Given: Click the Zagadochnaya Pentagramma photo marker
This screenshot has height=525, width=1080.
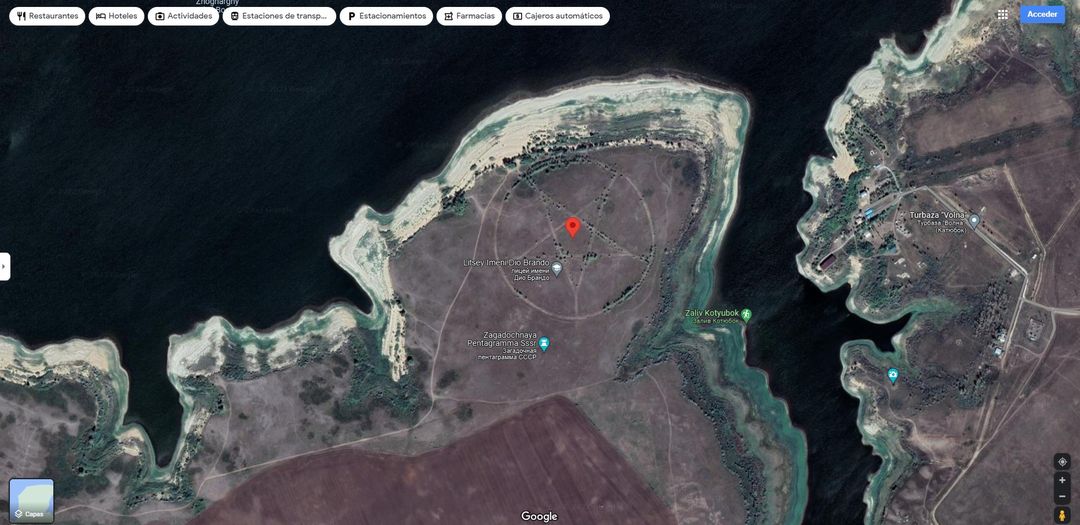Looking at the screenshot, I should point(544,344).
